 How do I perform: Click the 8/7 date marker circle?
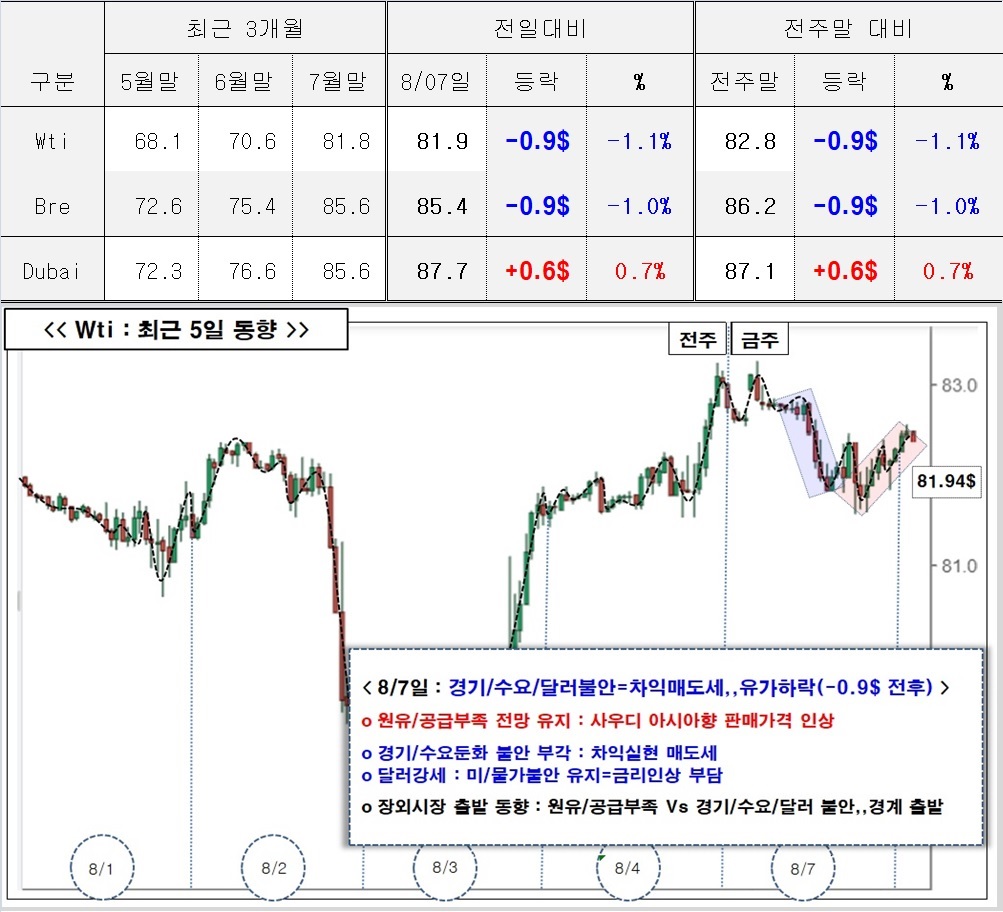pyautogui.click(x=803, y=868)
